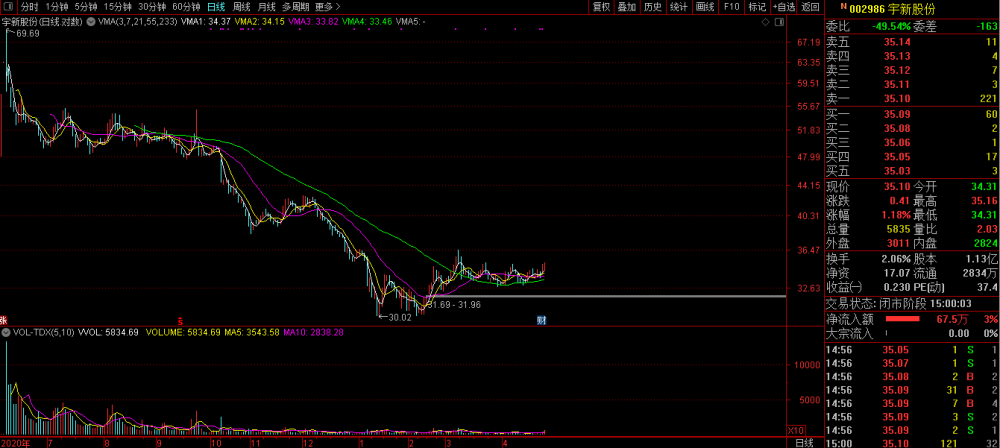Image resolution: width=1000 pixels, height=448 pixels.
Task: Switch to the 月线 monthly chart
Action: pos(267,7)
